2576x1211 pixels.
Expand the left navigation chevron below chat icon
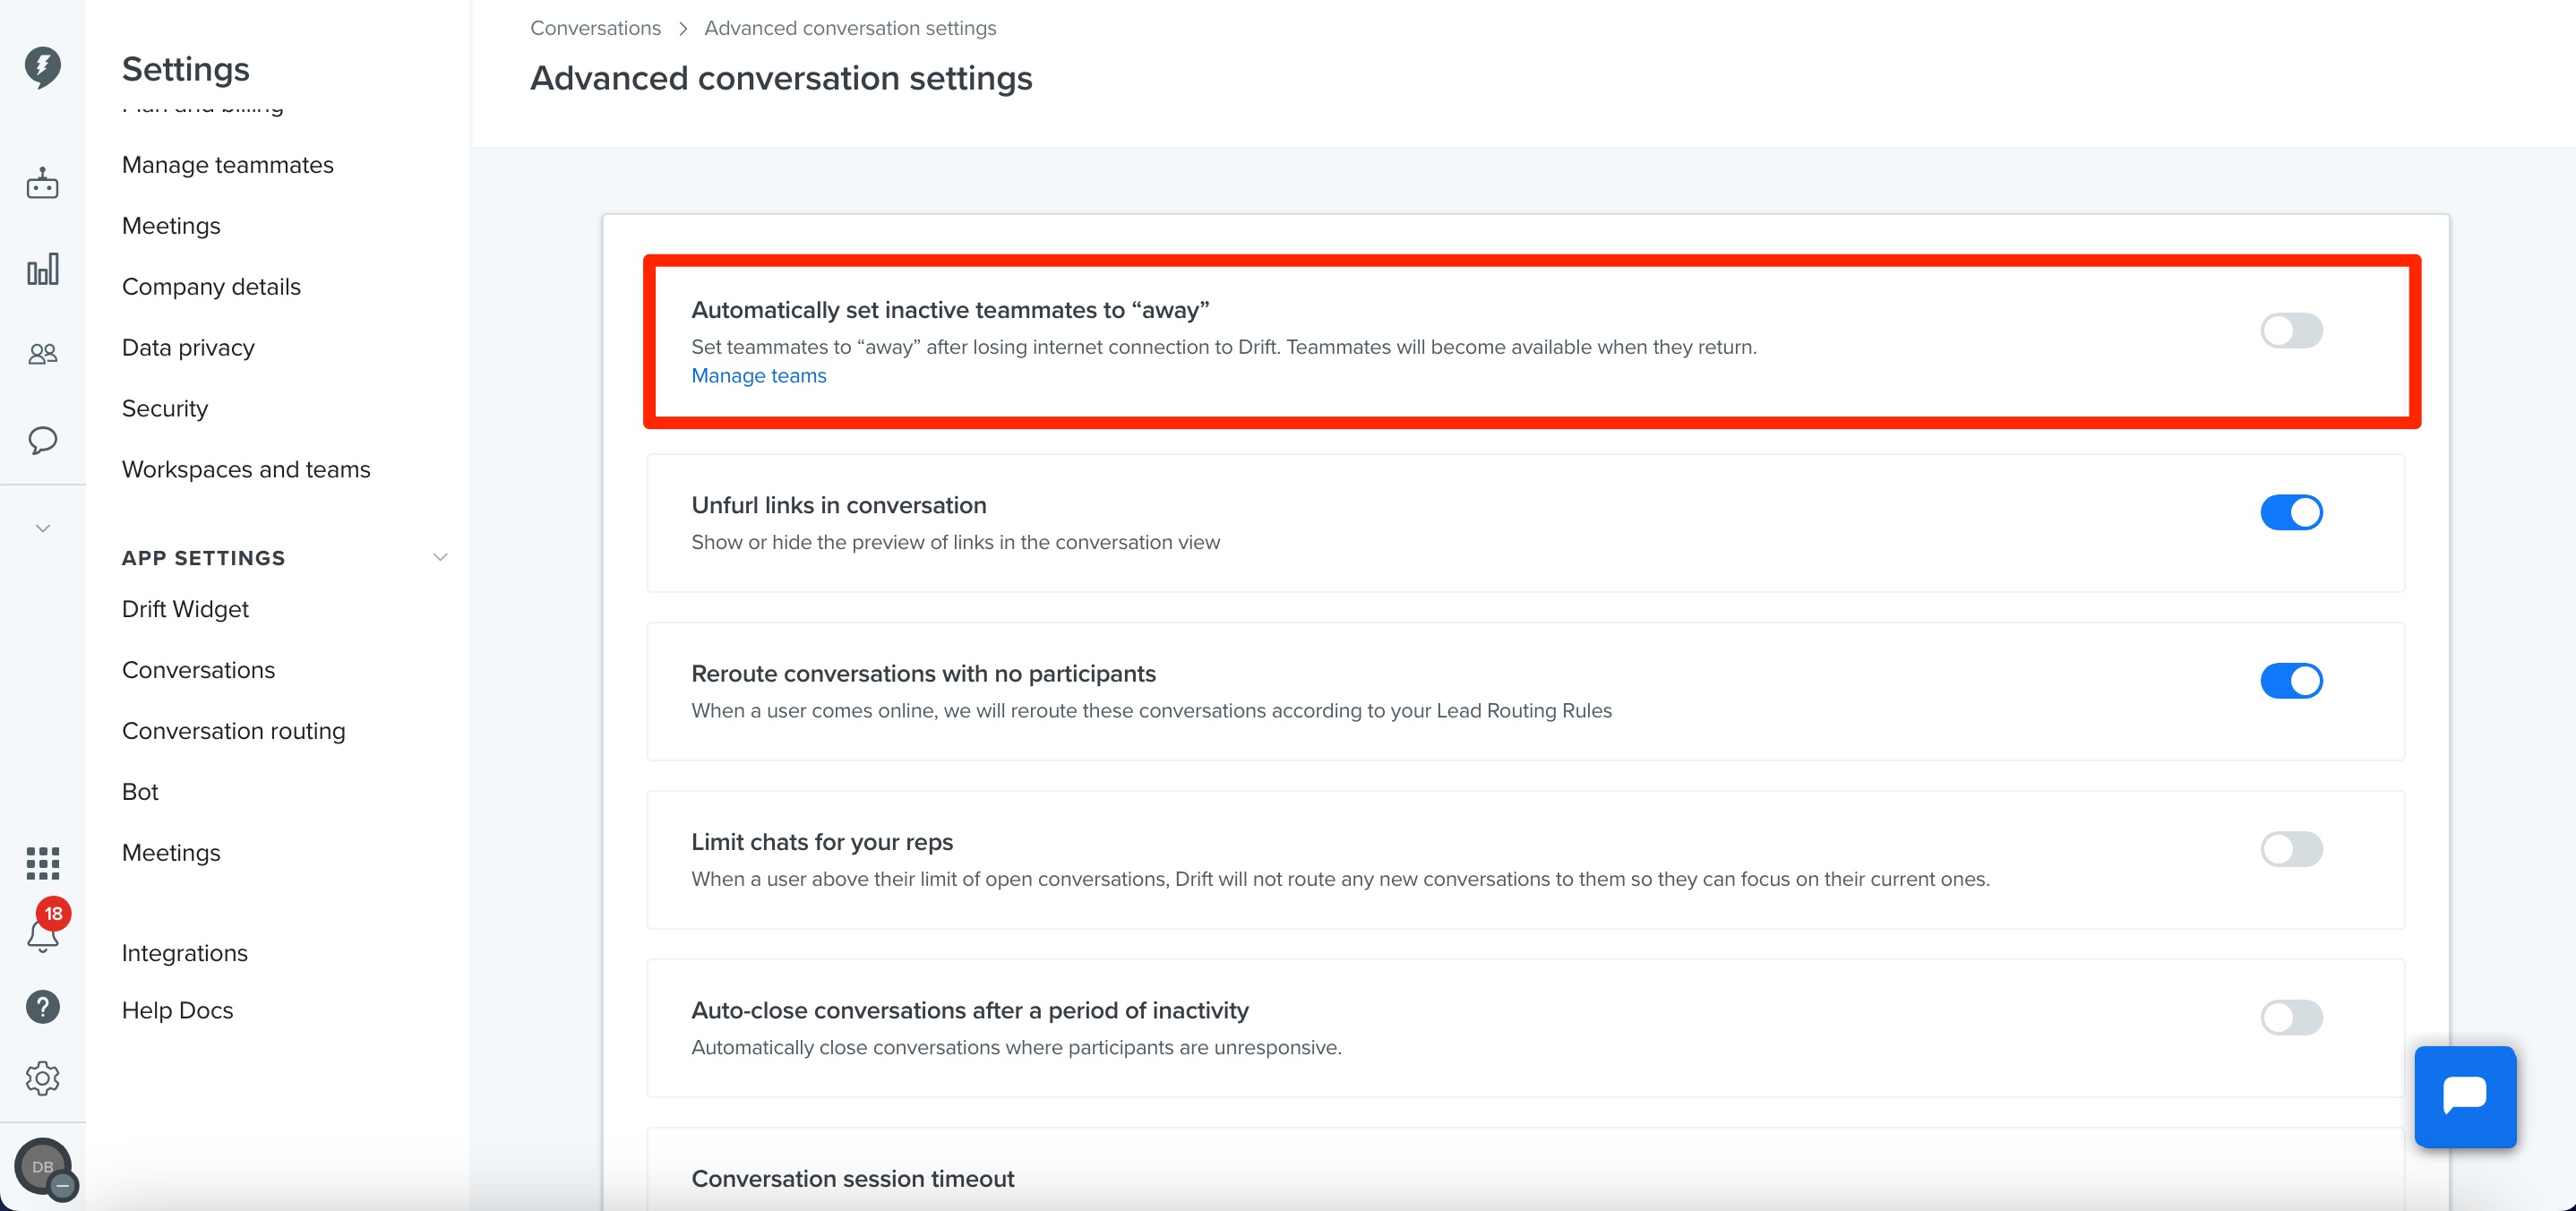pos(42,528)
